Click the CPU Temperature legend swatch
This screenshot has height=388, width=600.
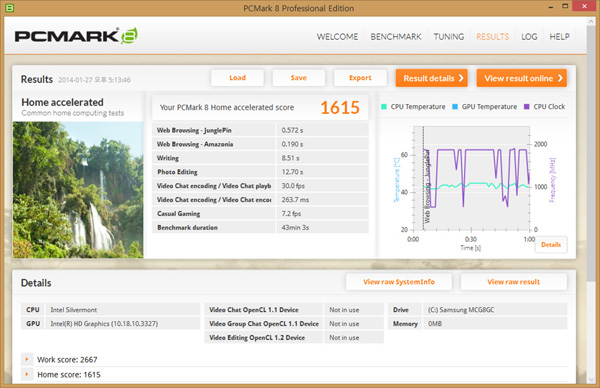pyautogui.click(x=384, y=107)
